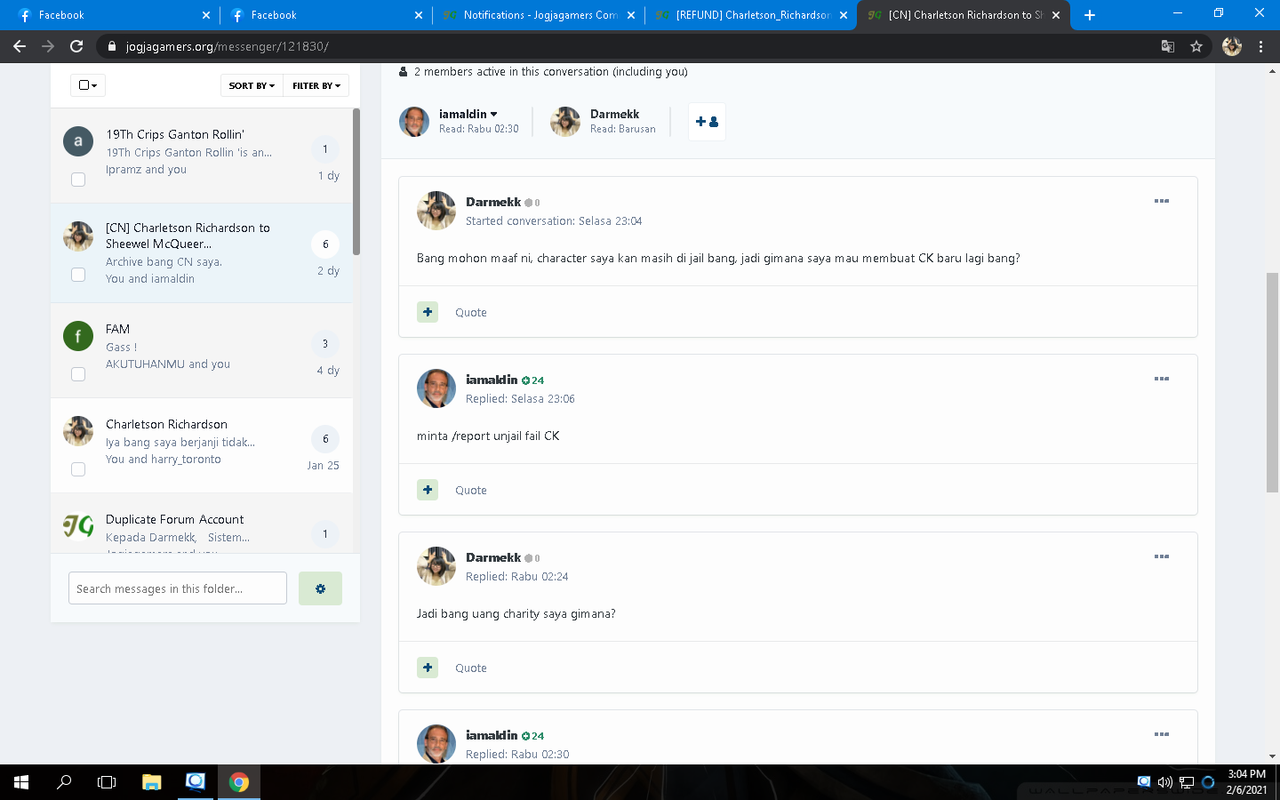Click the browser address bar URL
The width and height of the screenshot is (1280, 800).
coord(227,47)
